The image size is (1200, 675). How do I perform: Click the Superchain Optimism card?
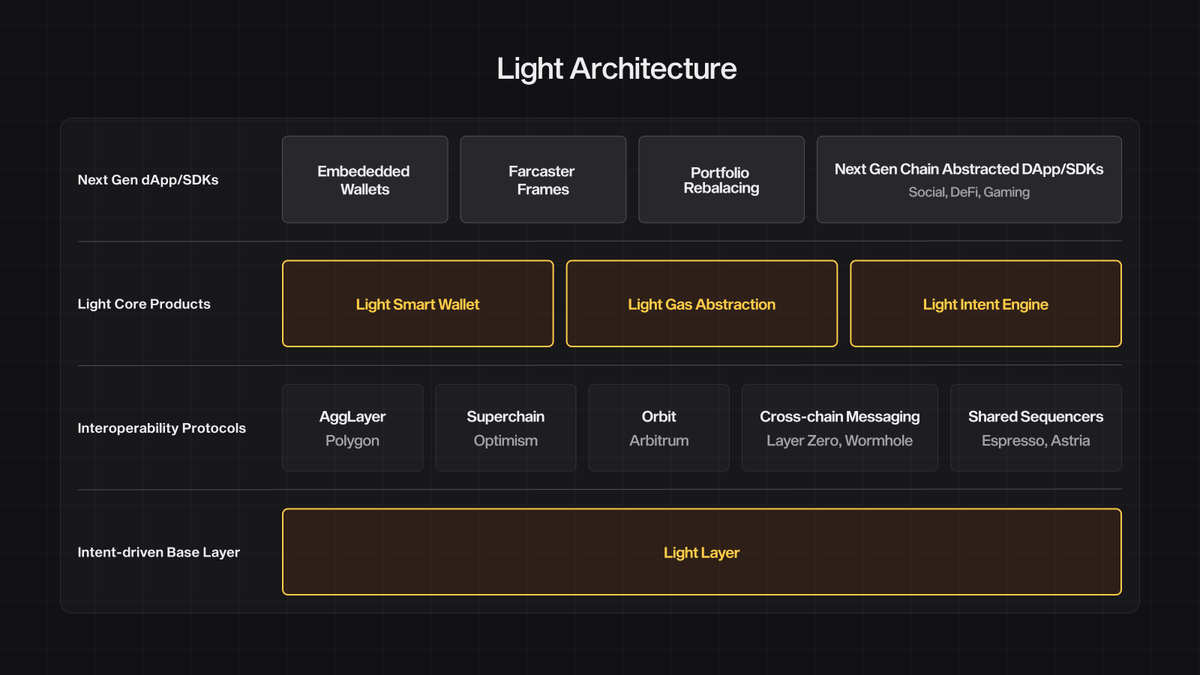[x=505, y=428]
